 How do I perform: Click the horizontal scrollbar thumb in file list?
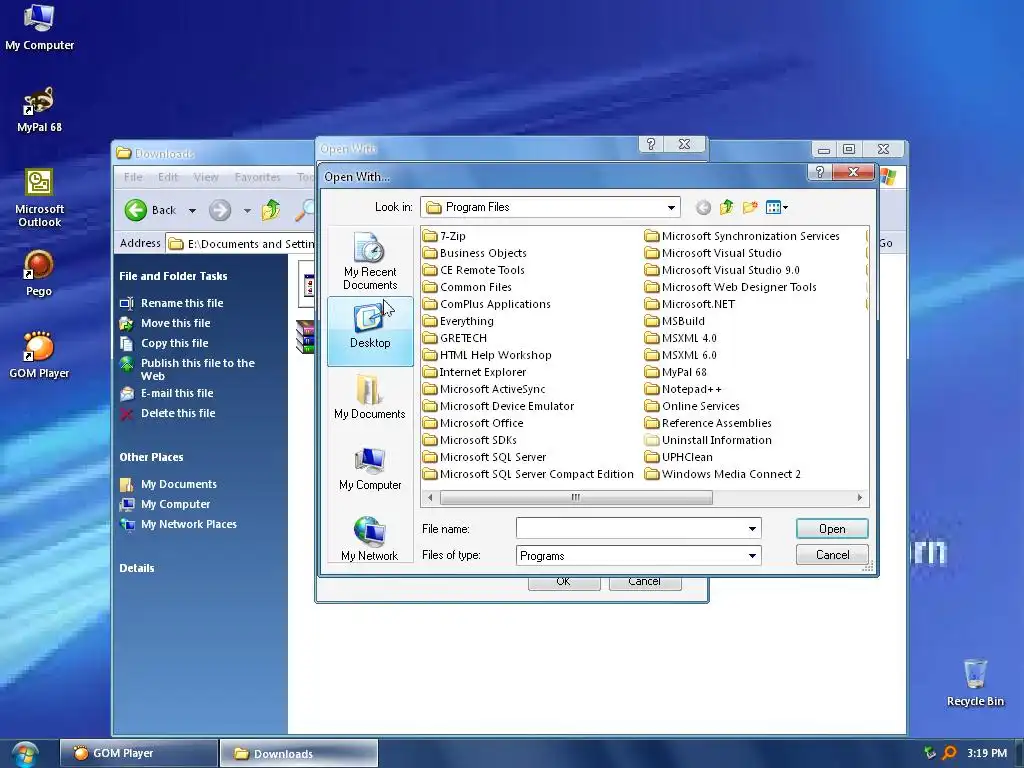(576, 498)
